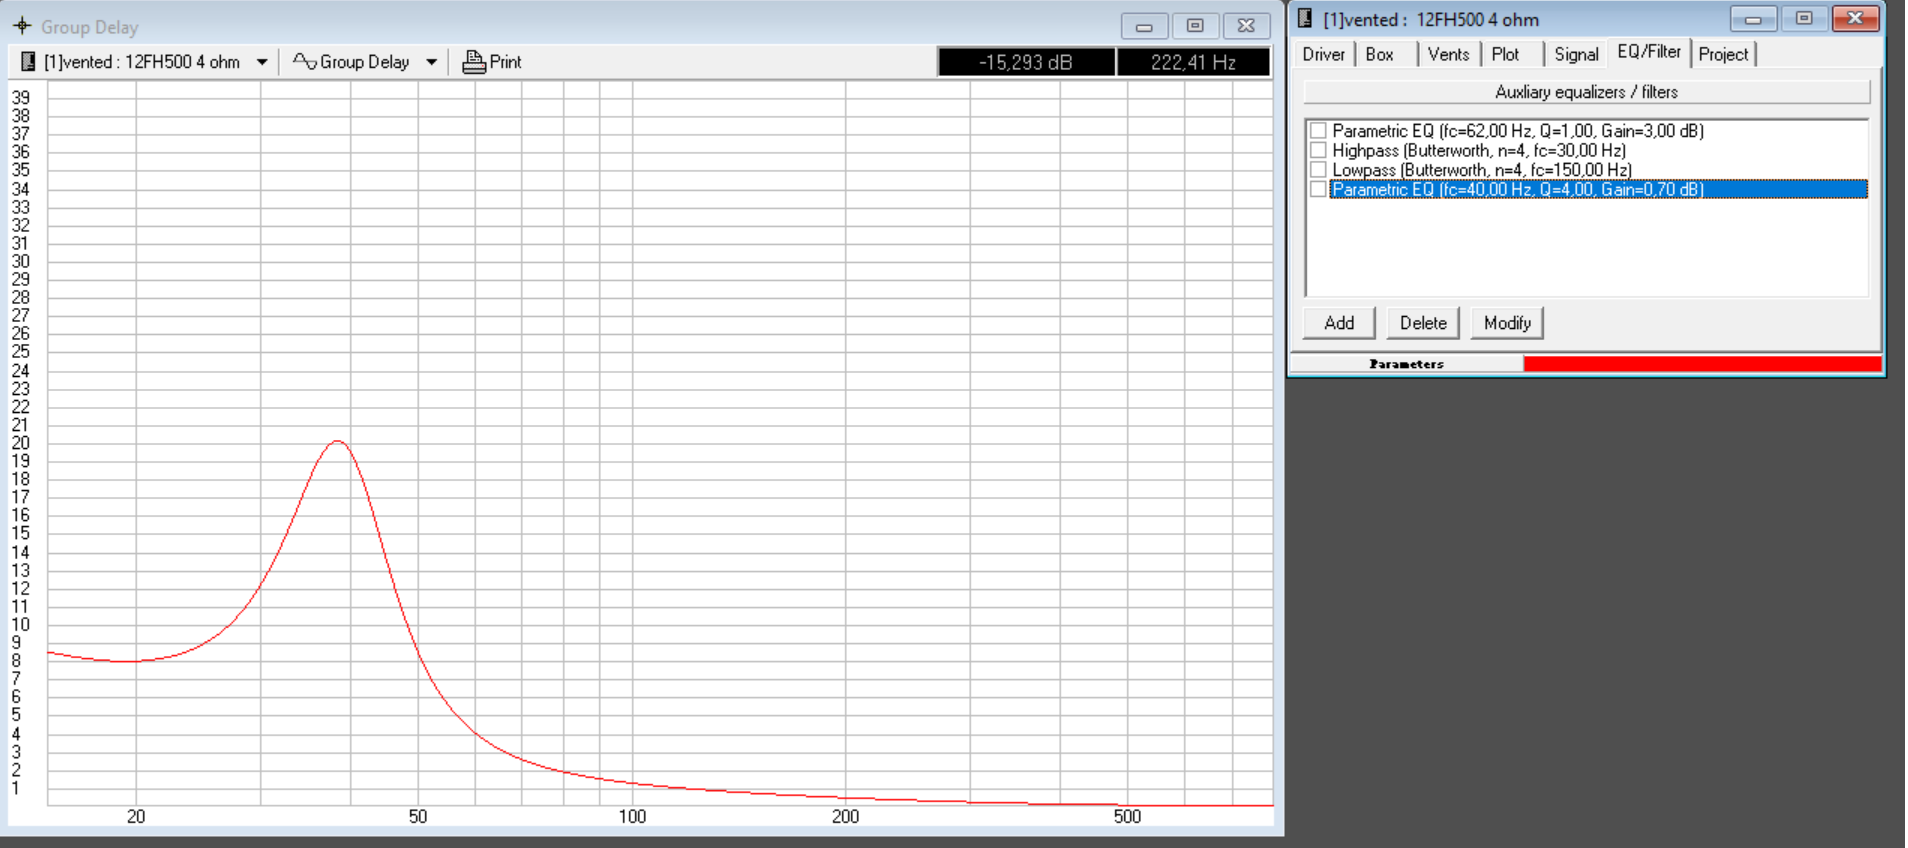Click the waveform icon next to Group Delay
The image size is (1908, 848).
coord(304,62)
